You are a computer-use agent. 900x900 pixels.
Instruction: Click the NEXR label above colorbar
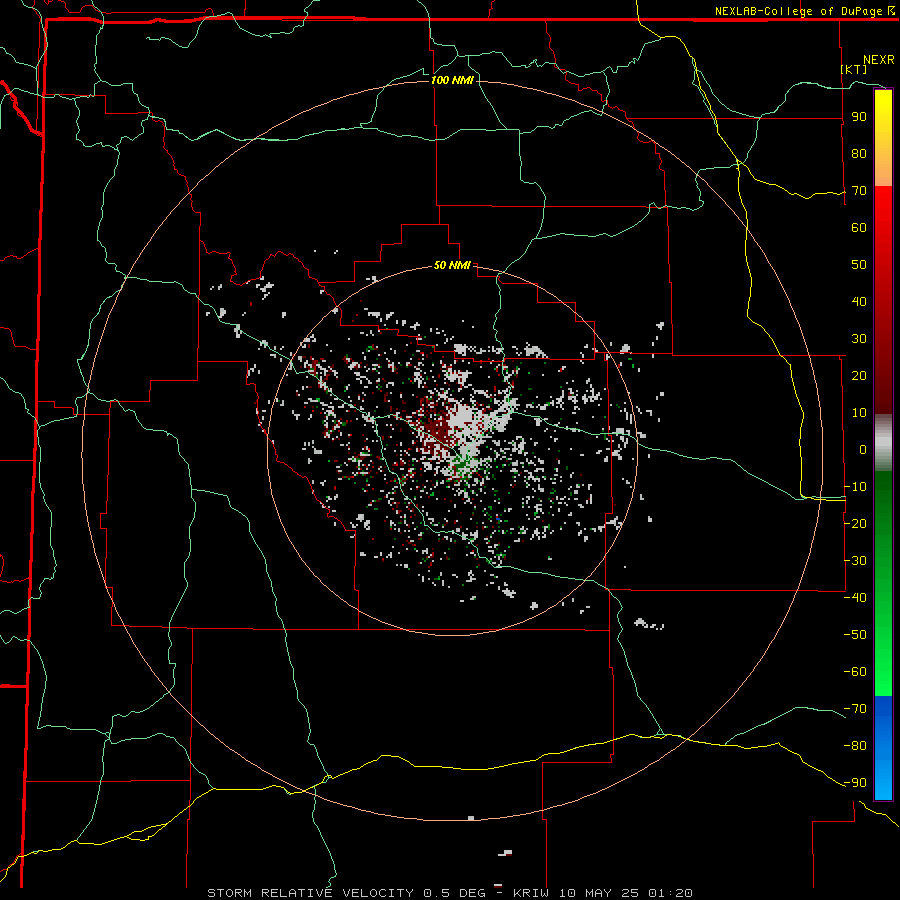pos(879,60)
